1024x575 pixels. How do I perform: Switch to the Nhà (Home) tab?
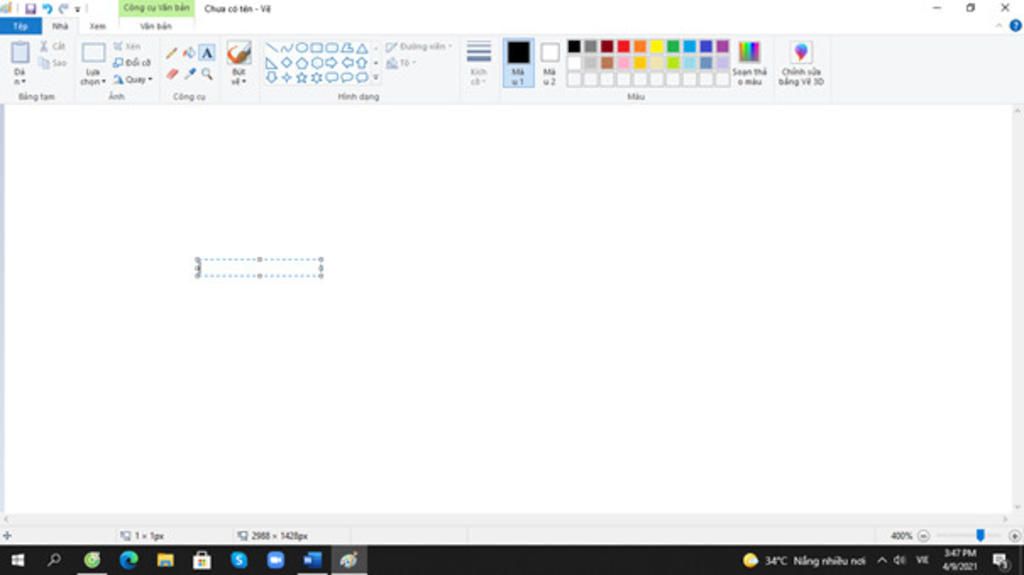tap(60, 26)
